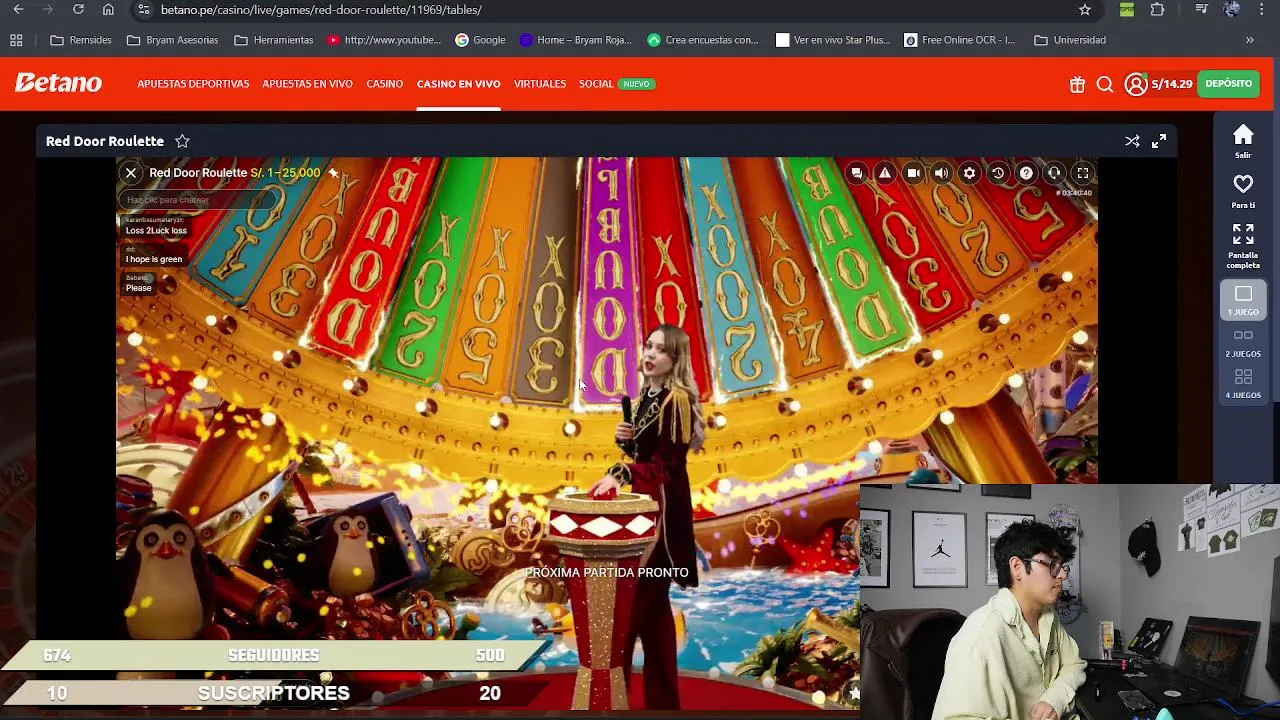Viewport: 1280px width, 720px height.
Task: Open the game history clock icon
Action: coord(997,173)
